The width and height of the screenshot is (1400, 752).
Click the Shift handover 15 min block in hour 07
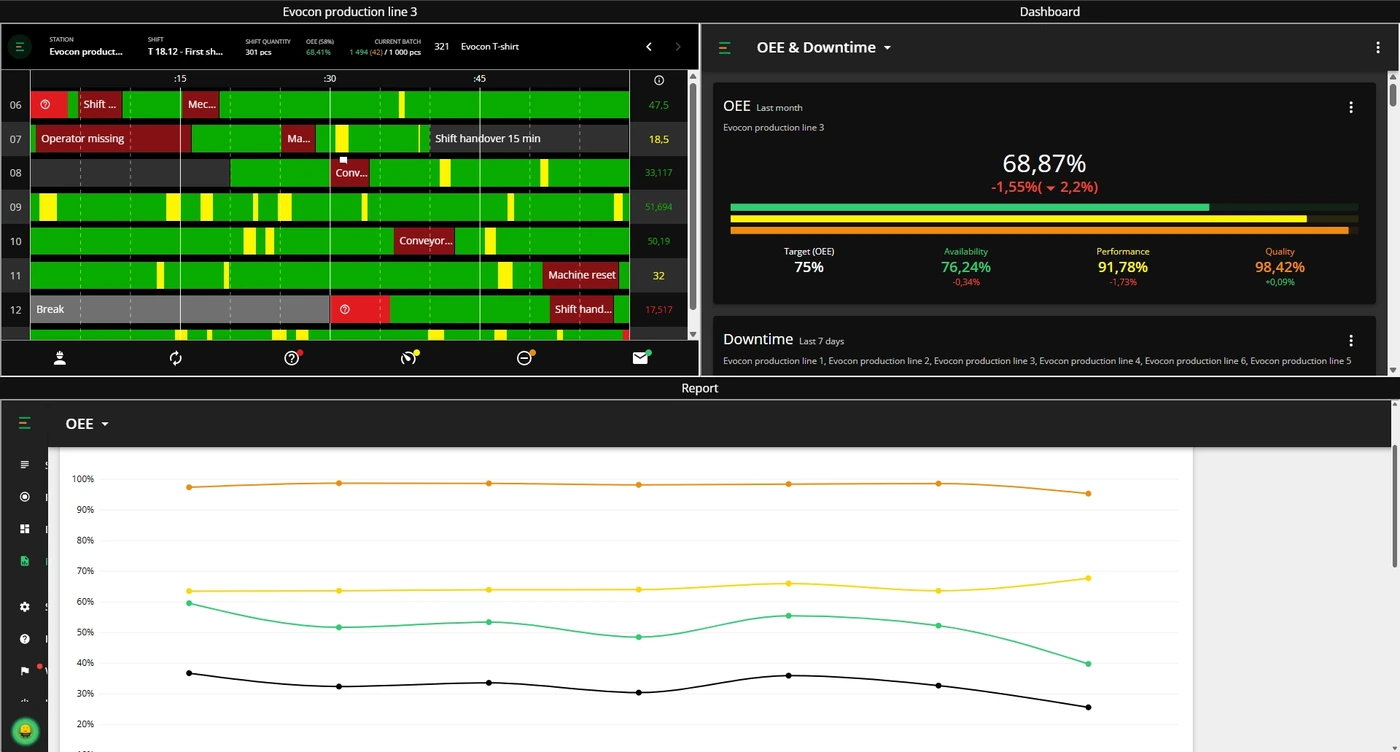(x=530, y=139)
